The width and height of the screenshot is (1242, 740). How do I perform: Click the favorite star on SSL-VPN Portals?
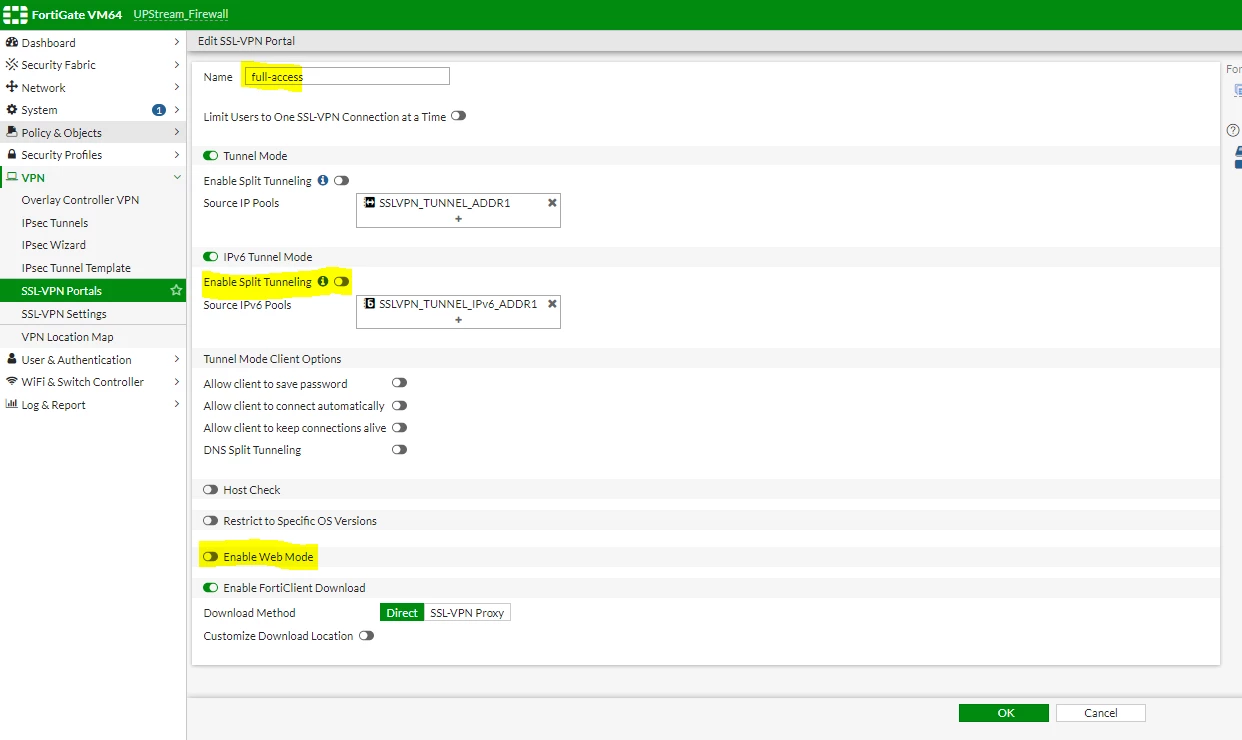176,290
